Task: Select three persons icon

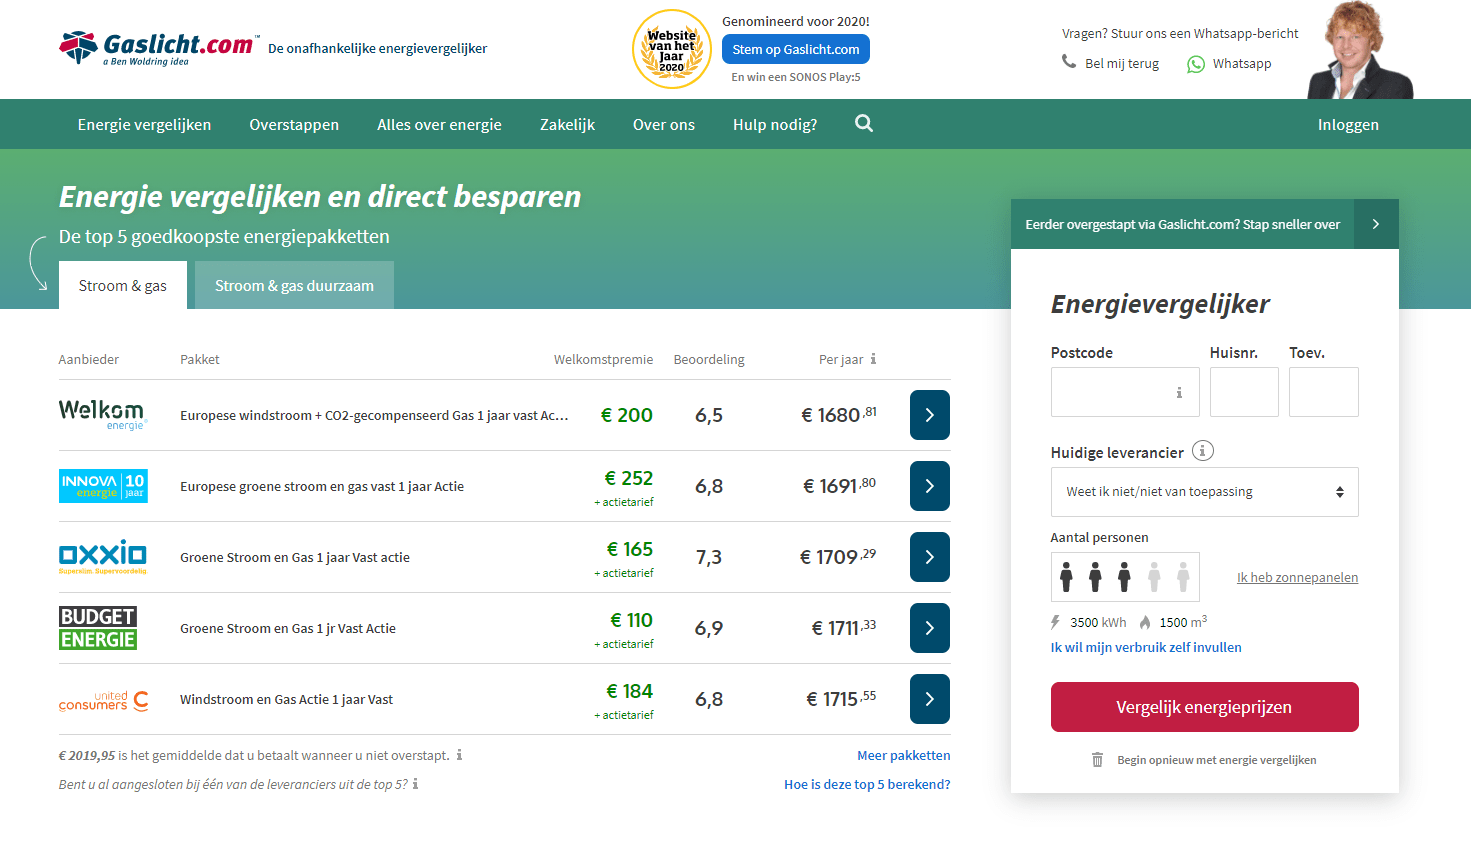Action: (x=1124, y=577)
